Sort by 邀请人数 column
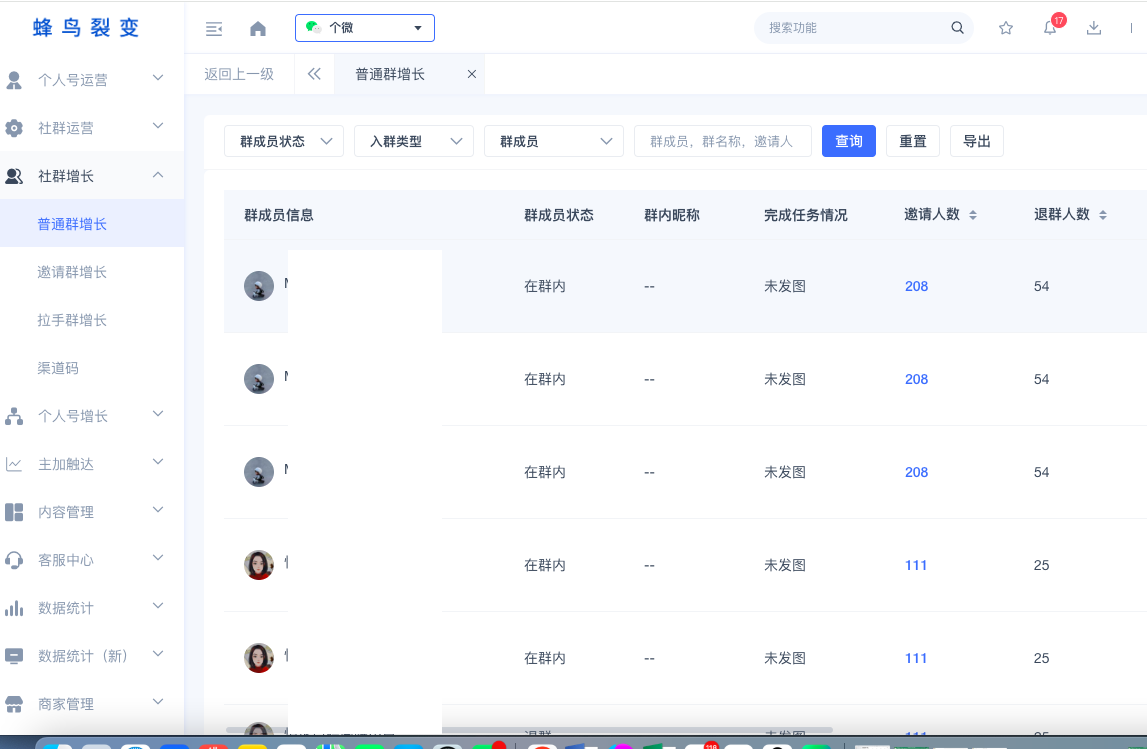Viewport: 1147px width, 749px height. click(x=972, y=215)
